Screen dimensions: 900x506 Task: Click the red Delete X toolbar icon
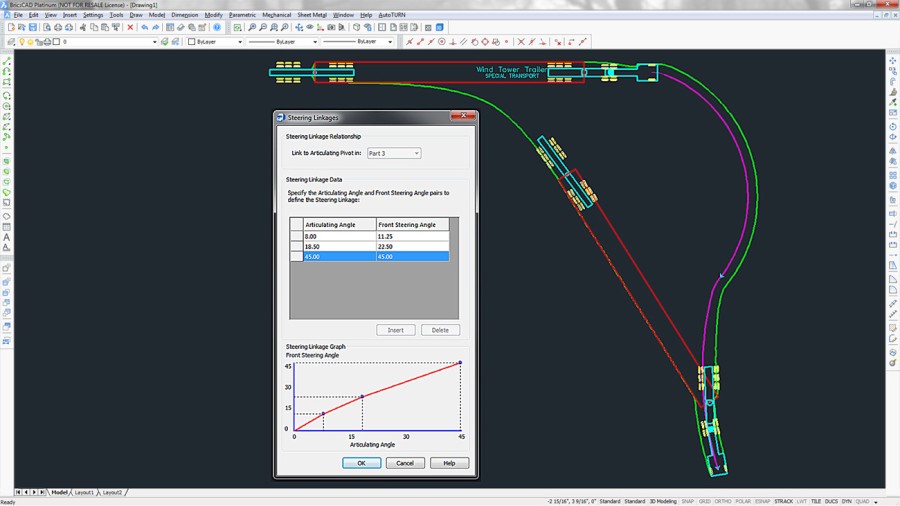130,28
